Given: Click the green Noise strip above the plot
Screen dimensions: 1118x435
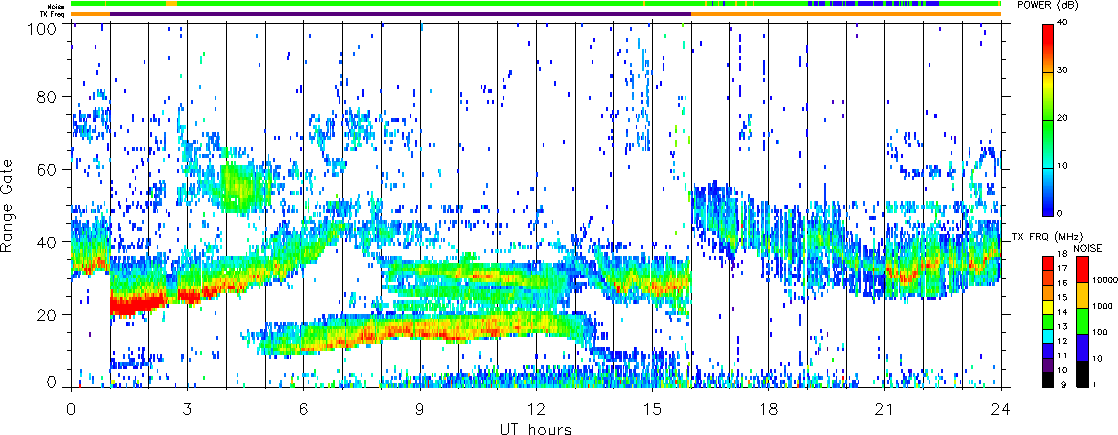Looking at the screenshot, I should point(536,4).
